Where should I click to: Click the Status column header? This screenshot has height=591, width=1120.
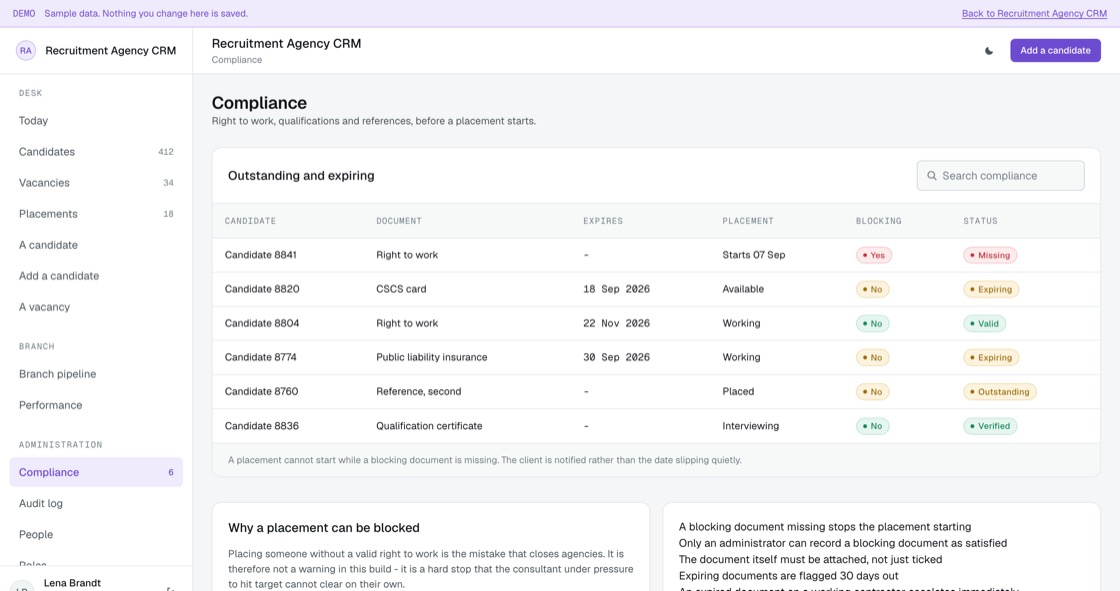click(980, 221)
